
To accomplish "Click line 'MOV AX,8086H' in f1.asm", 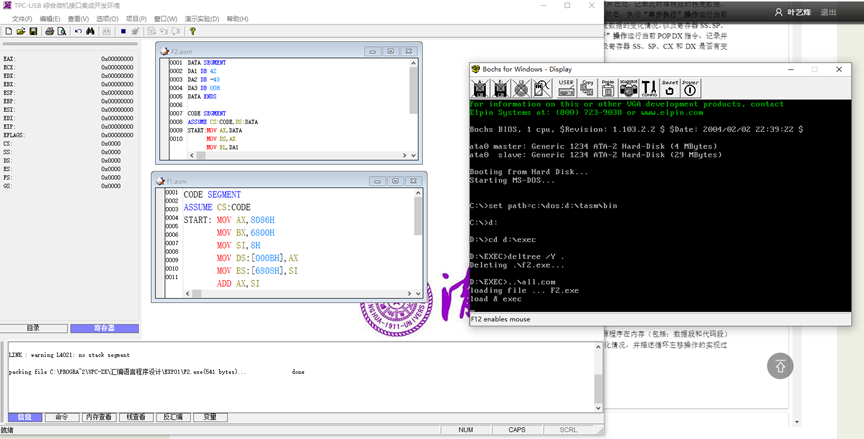I will [x=246, y=220].
